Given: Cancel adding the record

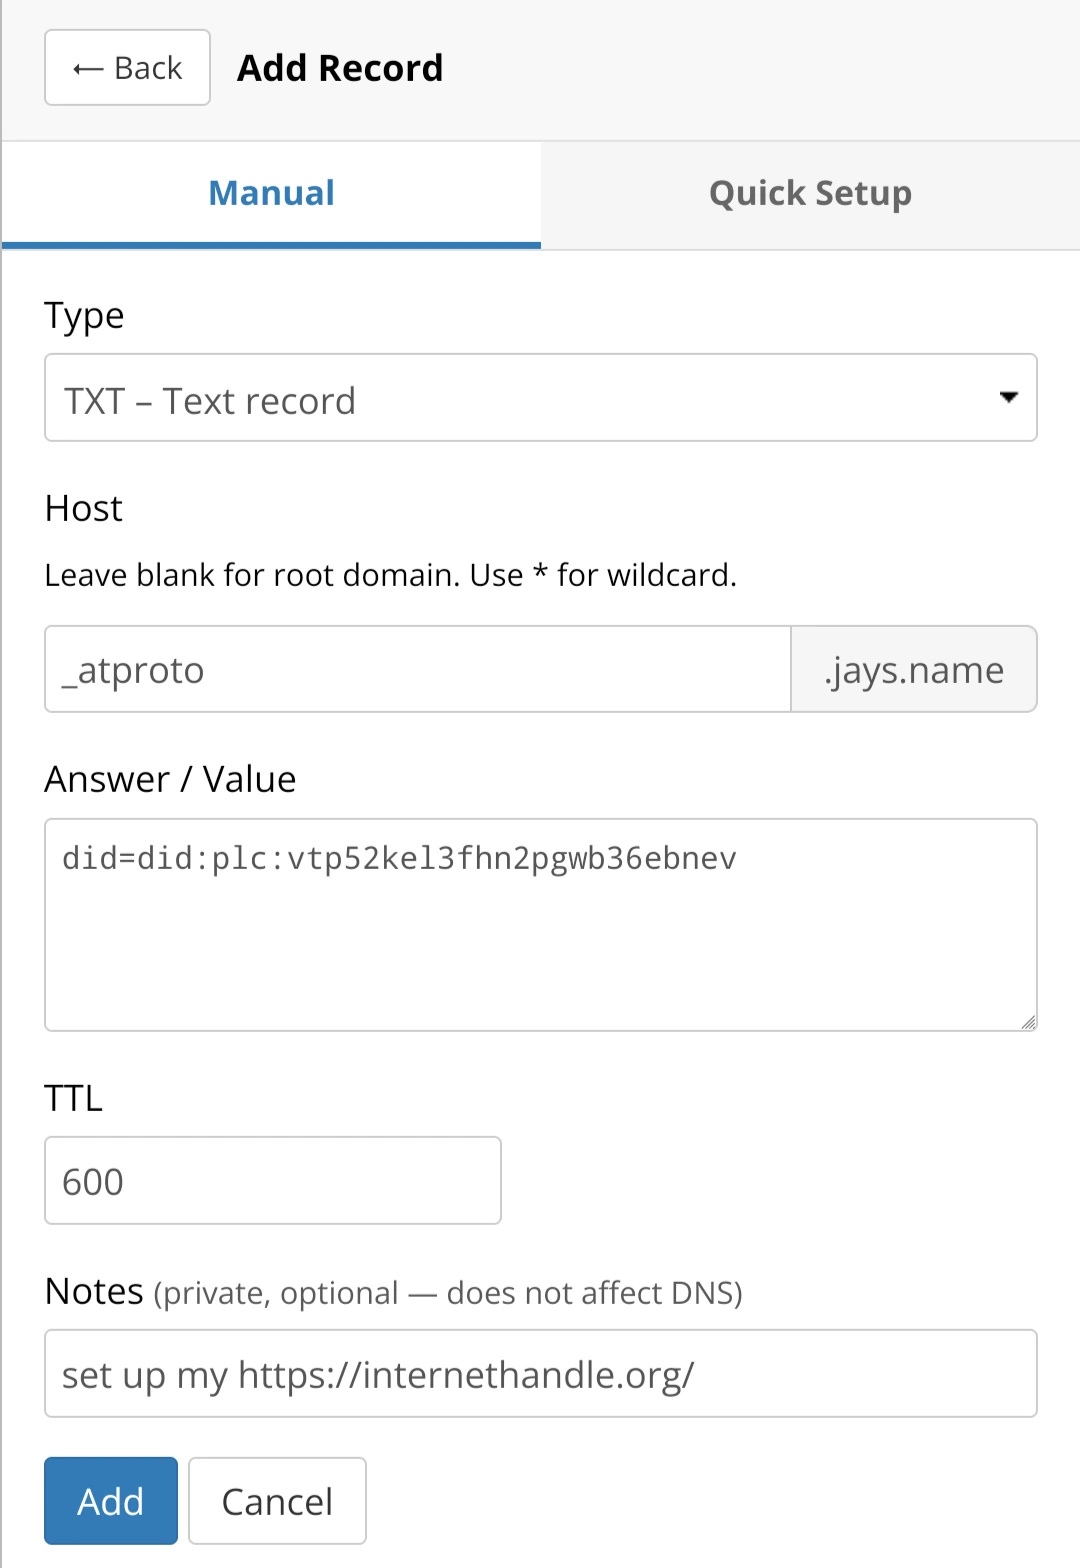Looking at the screenshot, I should pos(277,1501).
